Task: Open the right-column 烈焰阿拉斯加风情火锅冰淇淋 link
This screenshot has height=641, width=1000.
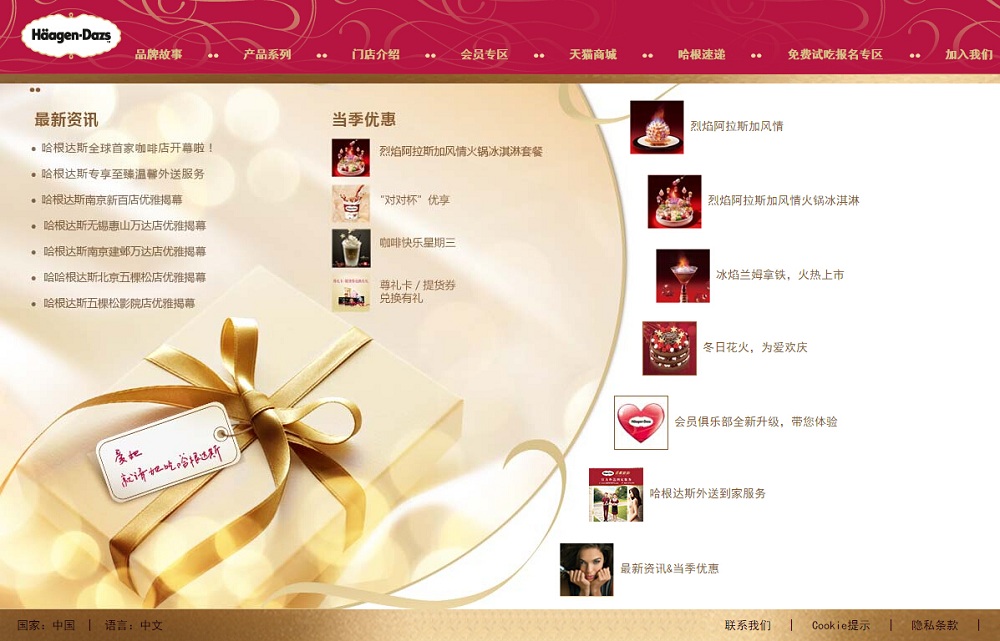Action: coord(784,200)
